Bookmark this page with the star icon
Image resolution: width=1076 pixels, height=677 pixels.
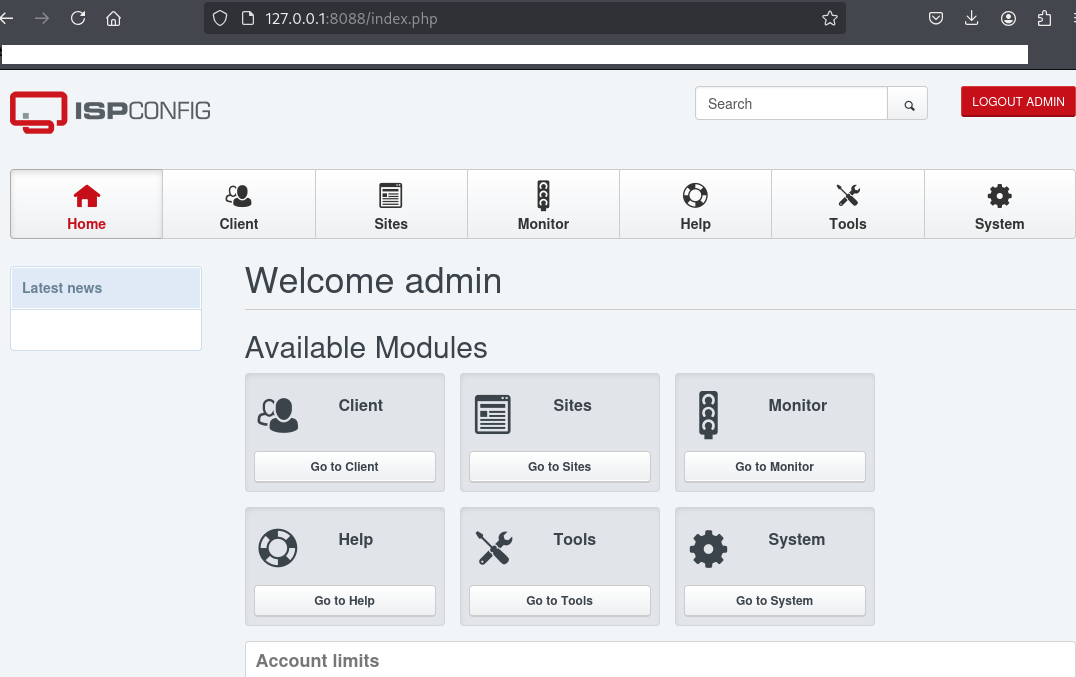click(x=829, y=18)
